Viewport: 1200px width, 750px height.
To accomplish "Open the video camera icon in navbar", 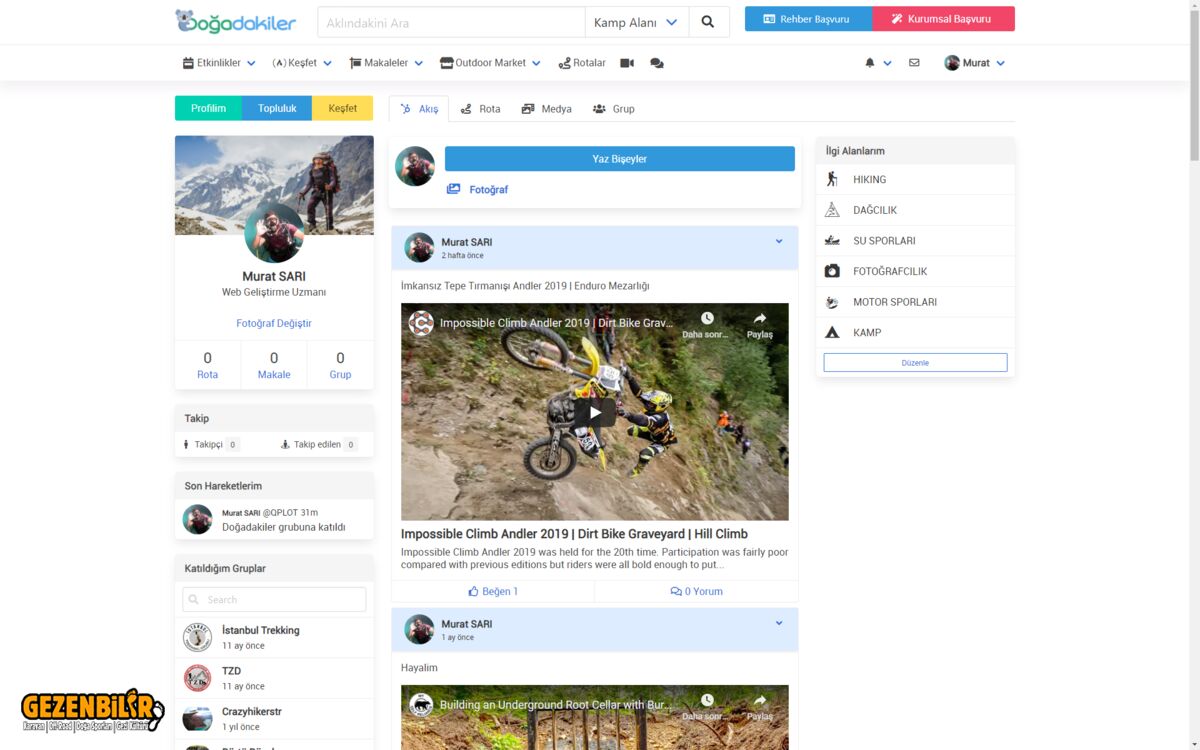I will click(627, 63).
